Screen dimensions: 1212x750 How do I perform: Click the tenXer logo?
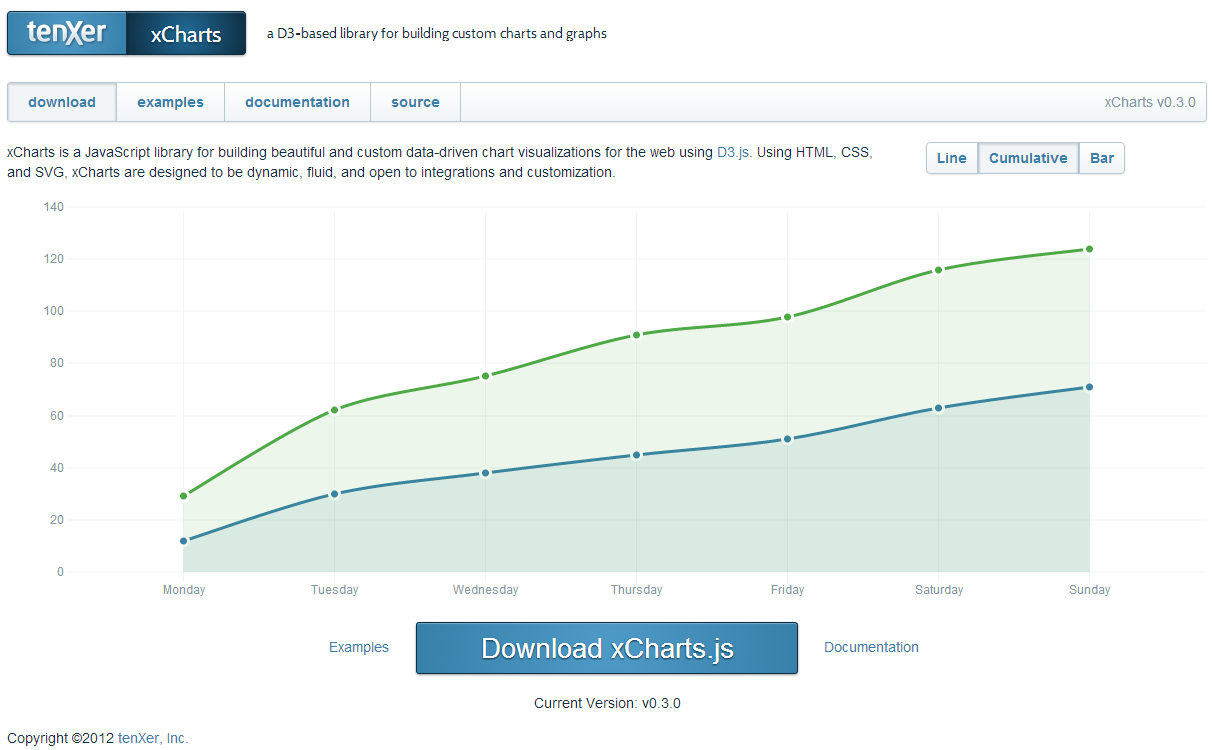[67, 33]
